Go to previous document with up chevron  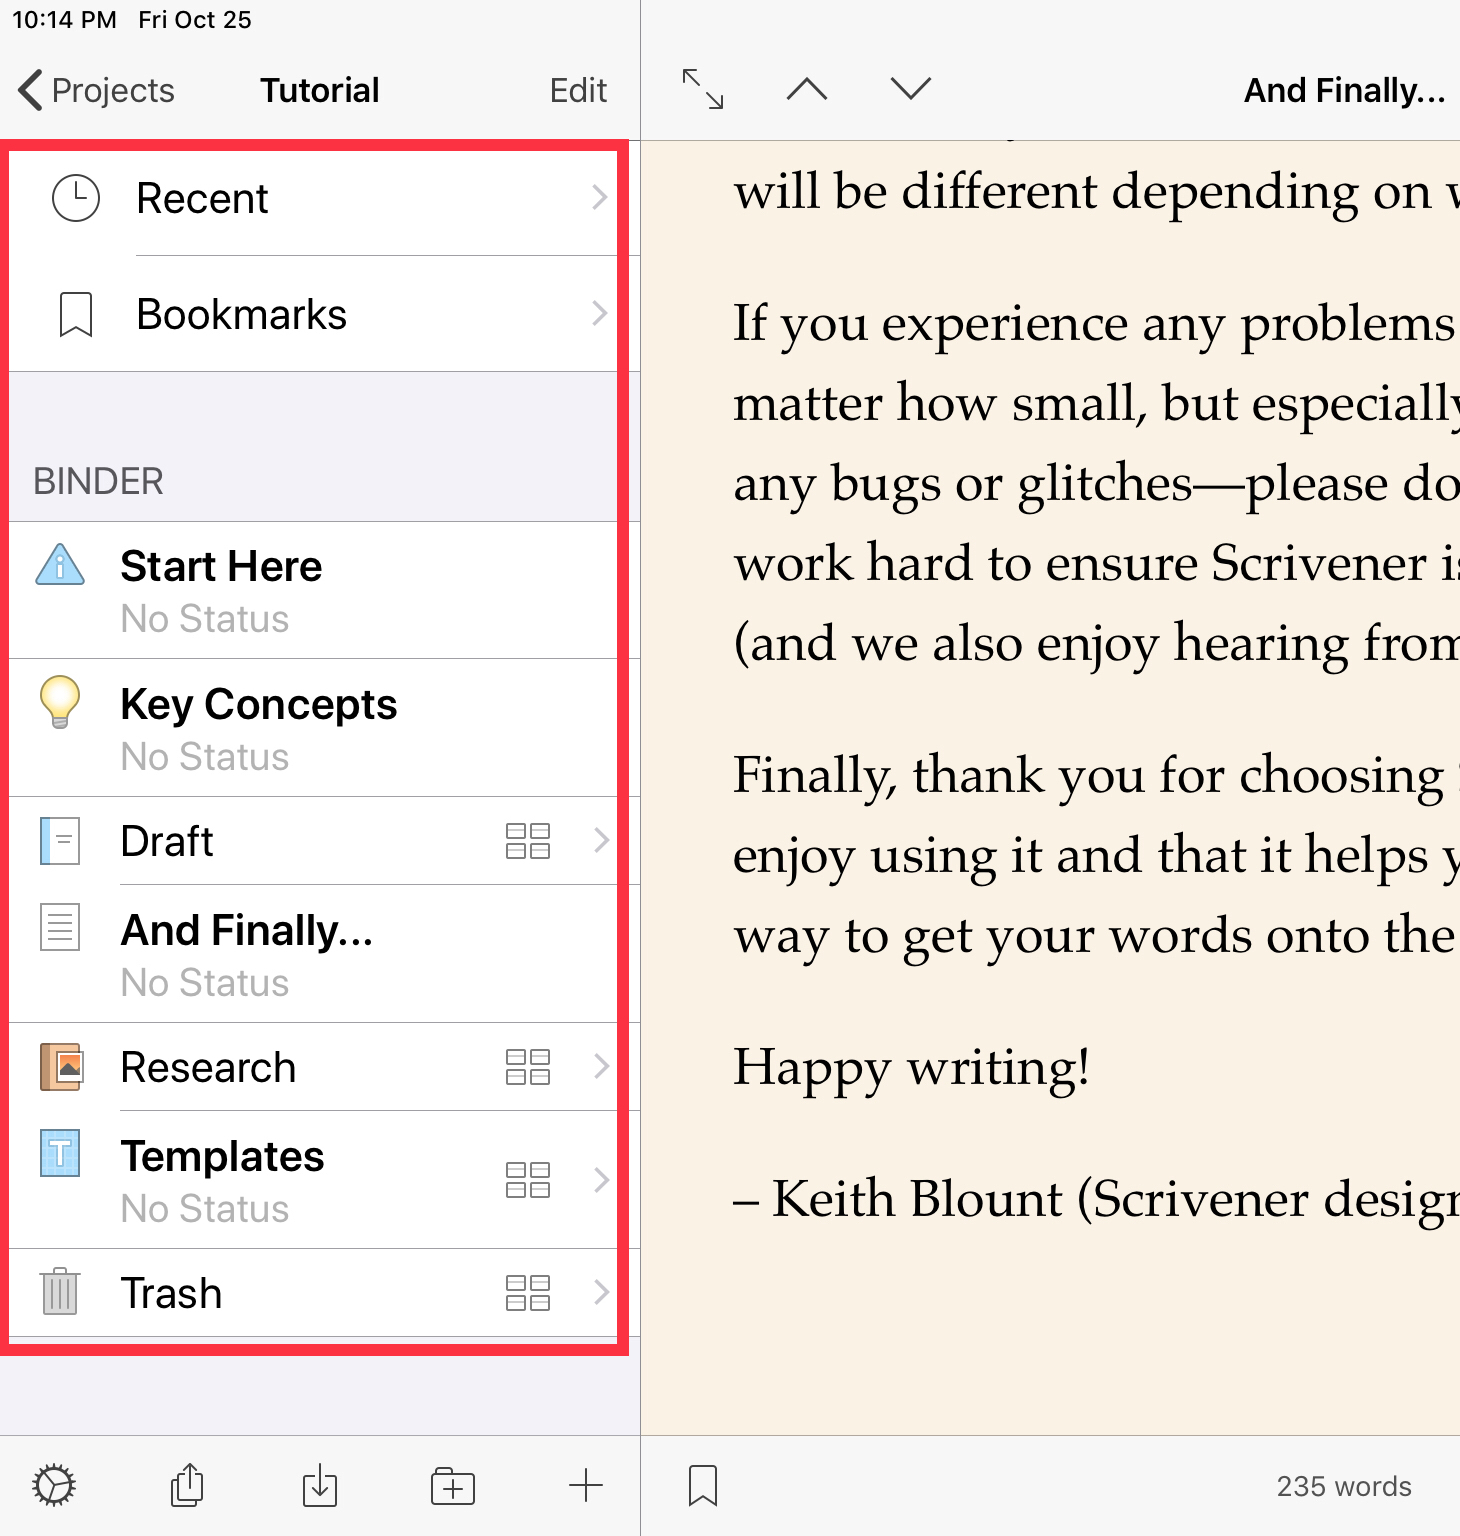point(807,89)
